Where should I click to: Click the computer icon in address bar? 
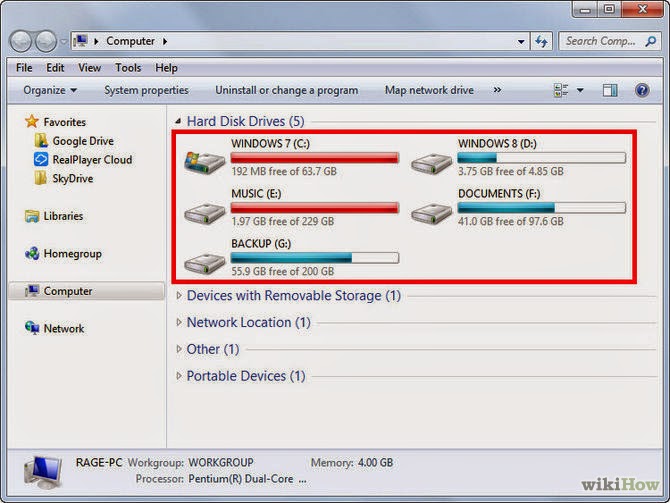click(x=80, y=41)
